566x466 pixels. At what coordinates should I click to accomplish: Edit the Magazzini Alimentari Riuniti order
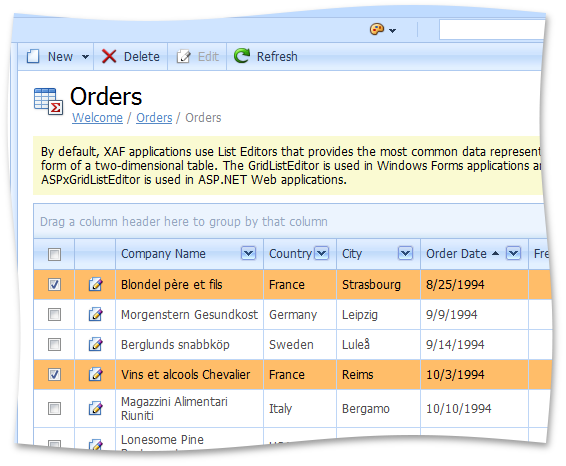(x=96, y=409)
